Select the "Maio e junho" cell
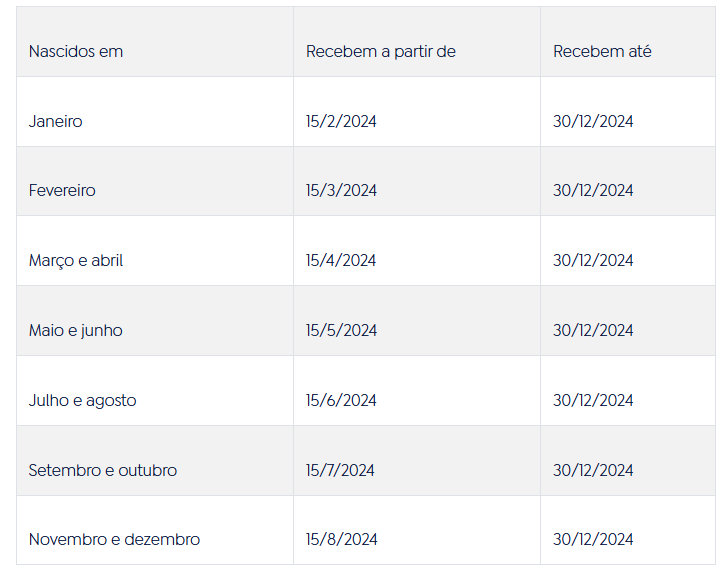The width and height of the screenshot is (723, 573). coord(76,330)
